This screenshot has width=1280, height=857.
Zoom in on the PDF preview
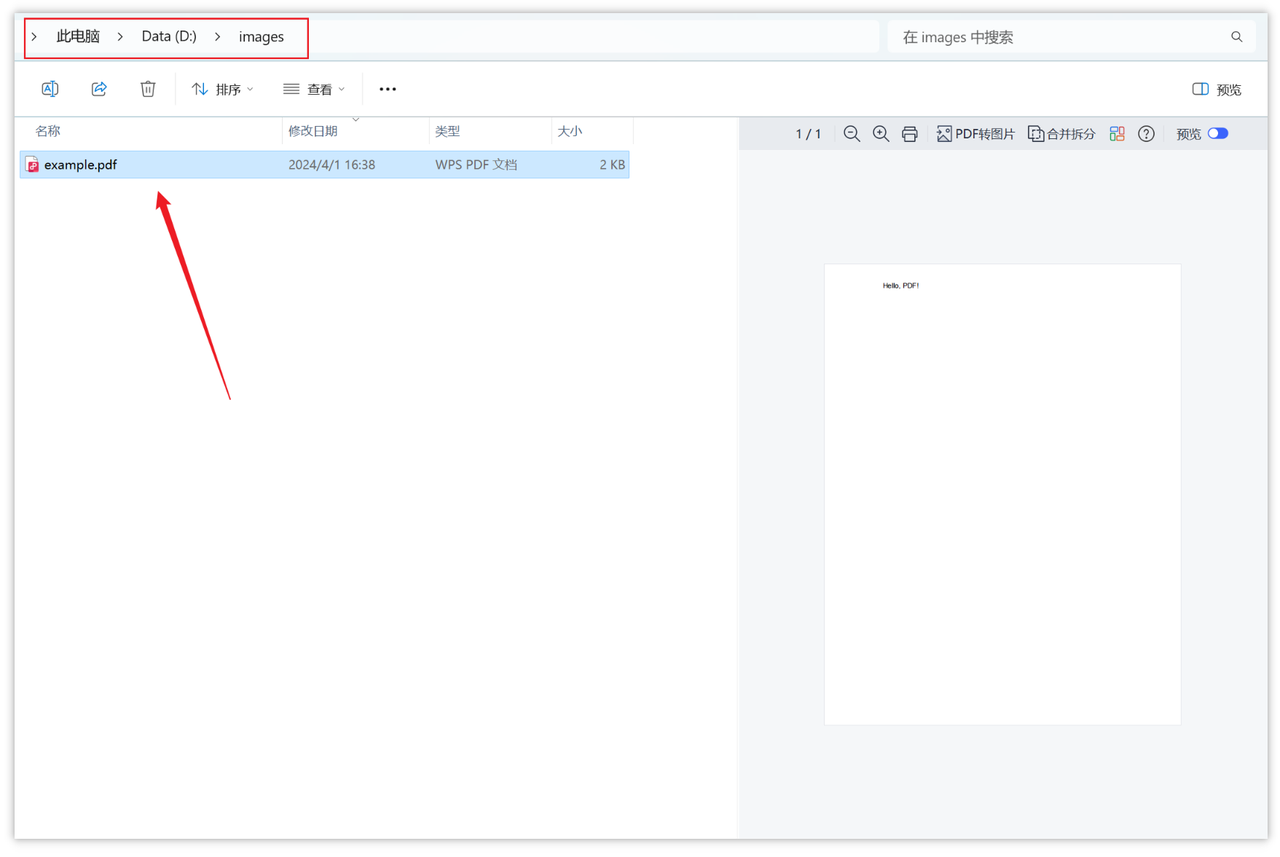click(x=881, y=134)
